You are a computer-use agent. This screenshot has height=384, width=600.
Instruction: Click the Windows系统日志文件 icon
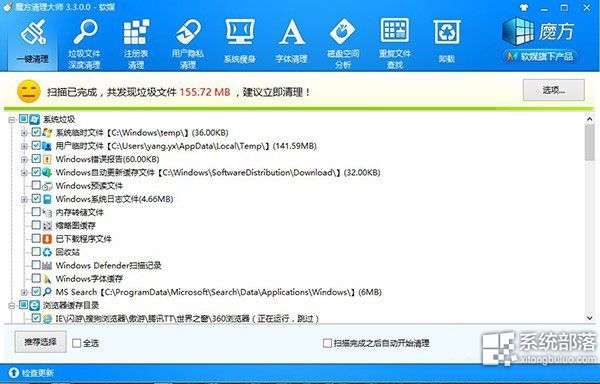pyautogui.click(x=47, y=199)
